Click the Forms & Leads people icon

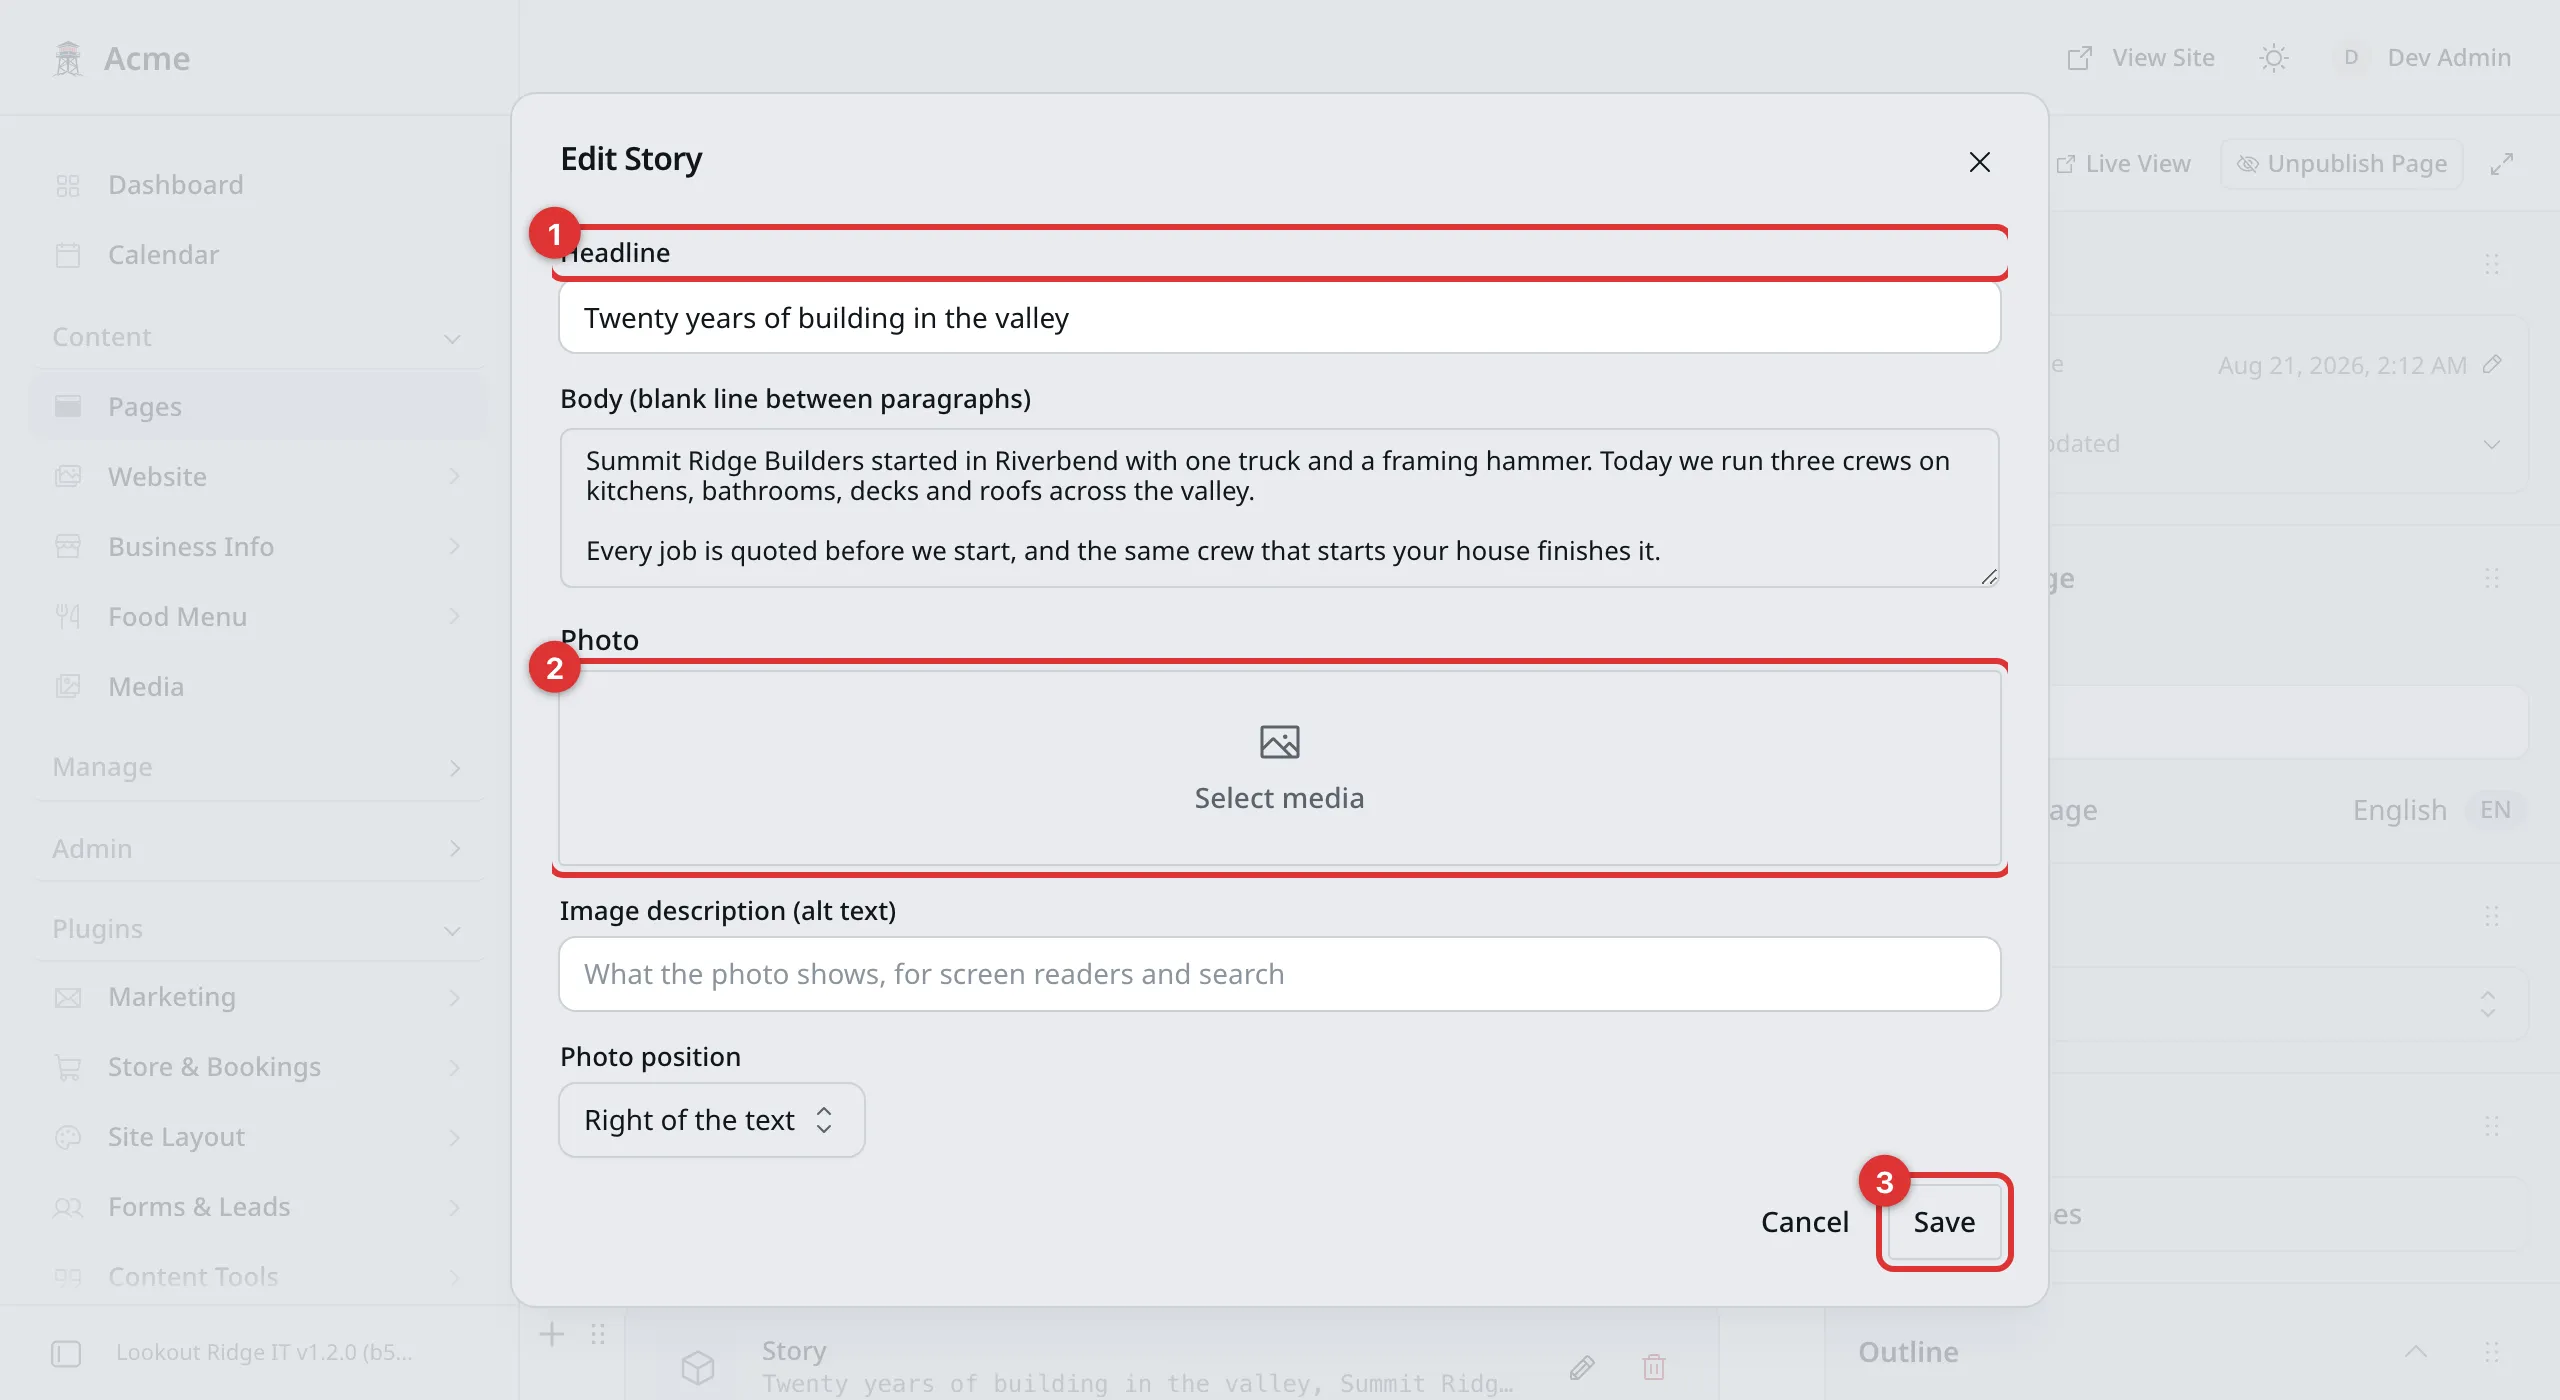68,1207
